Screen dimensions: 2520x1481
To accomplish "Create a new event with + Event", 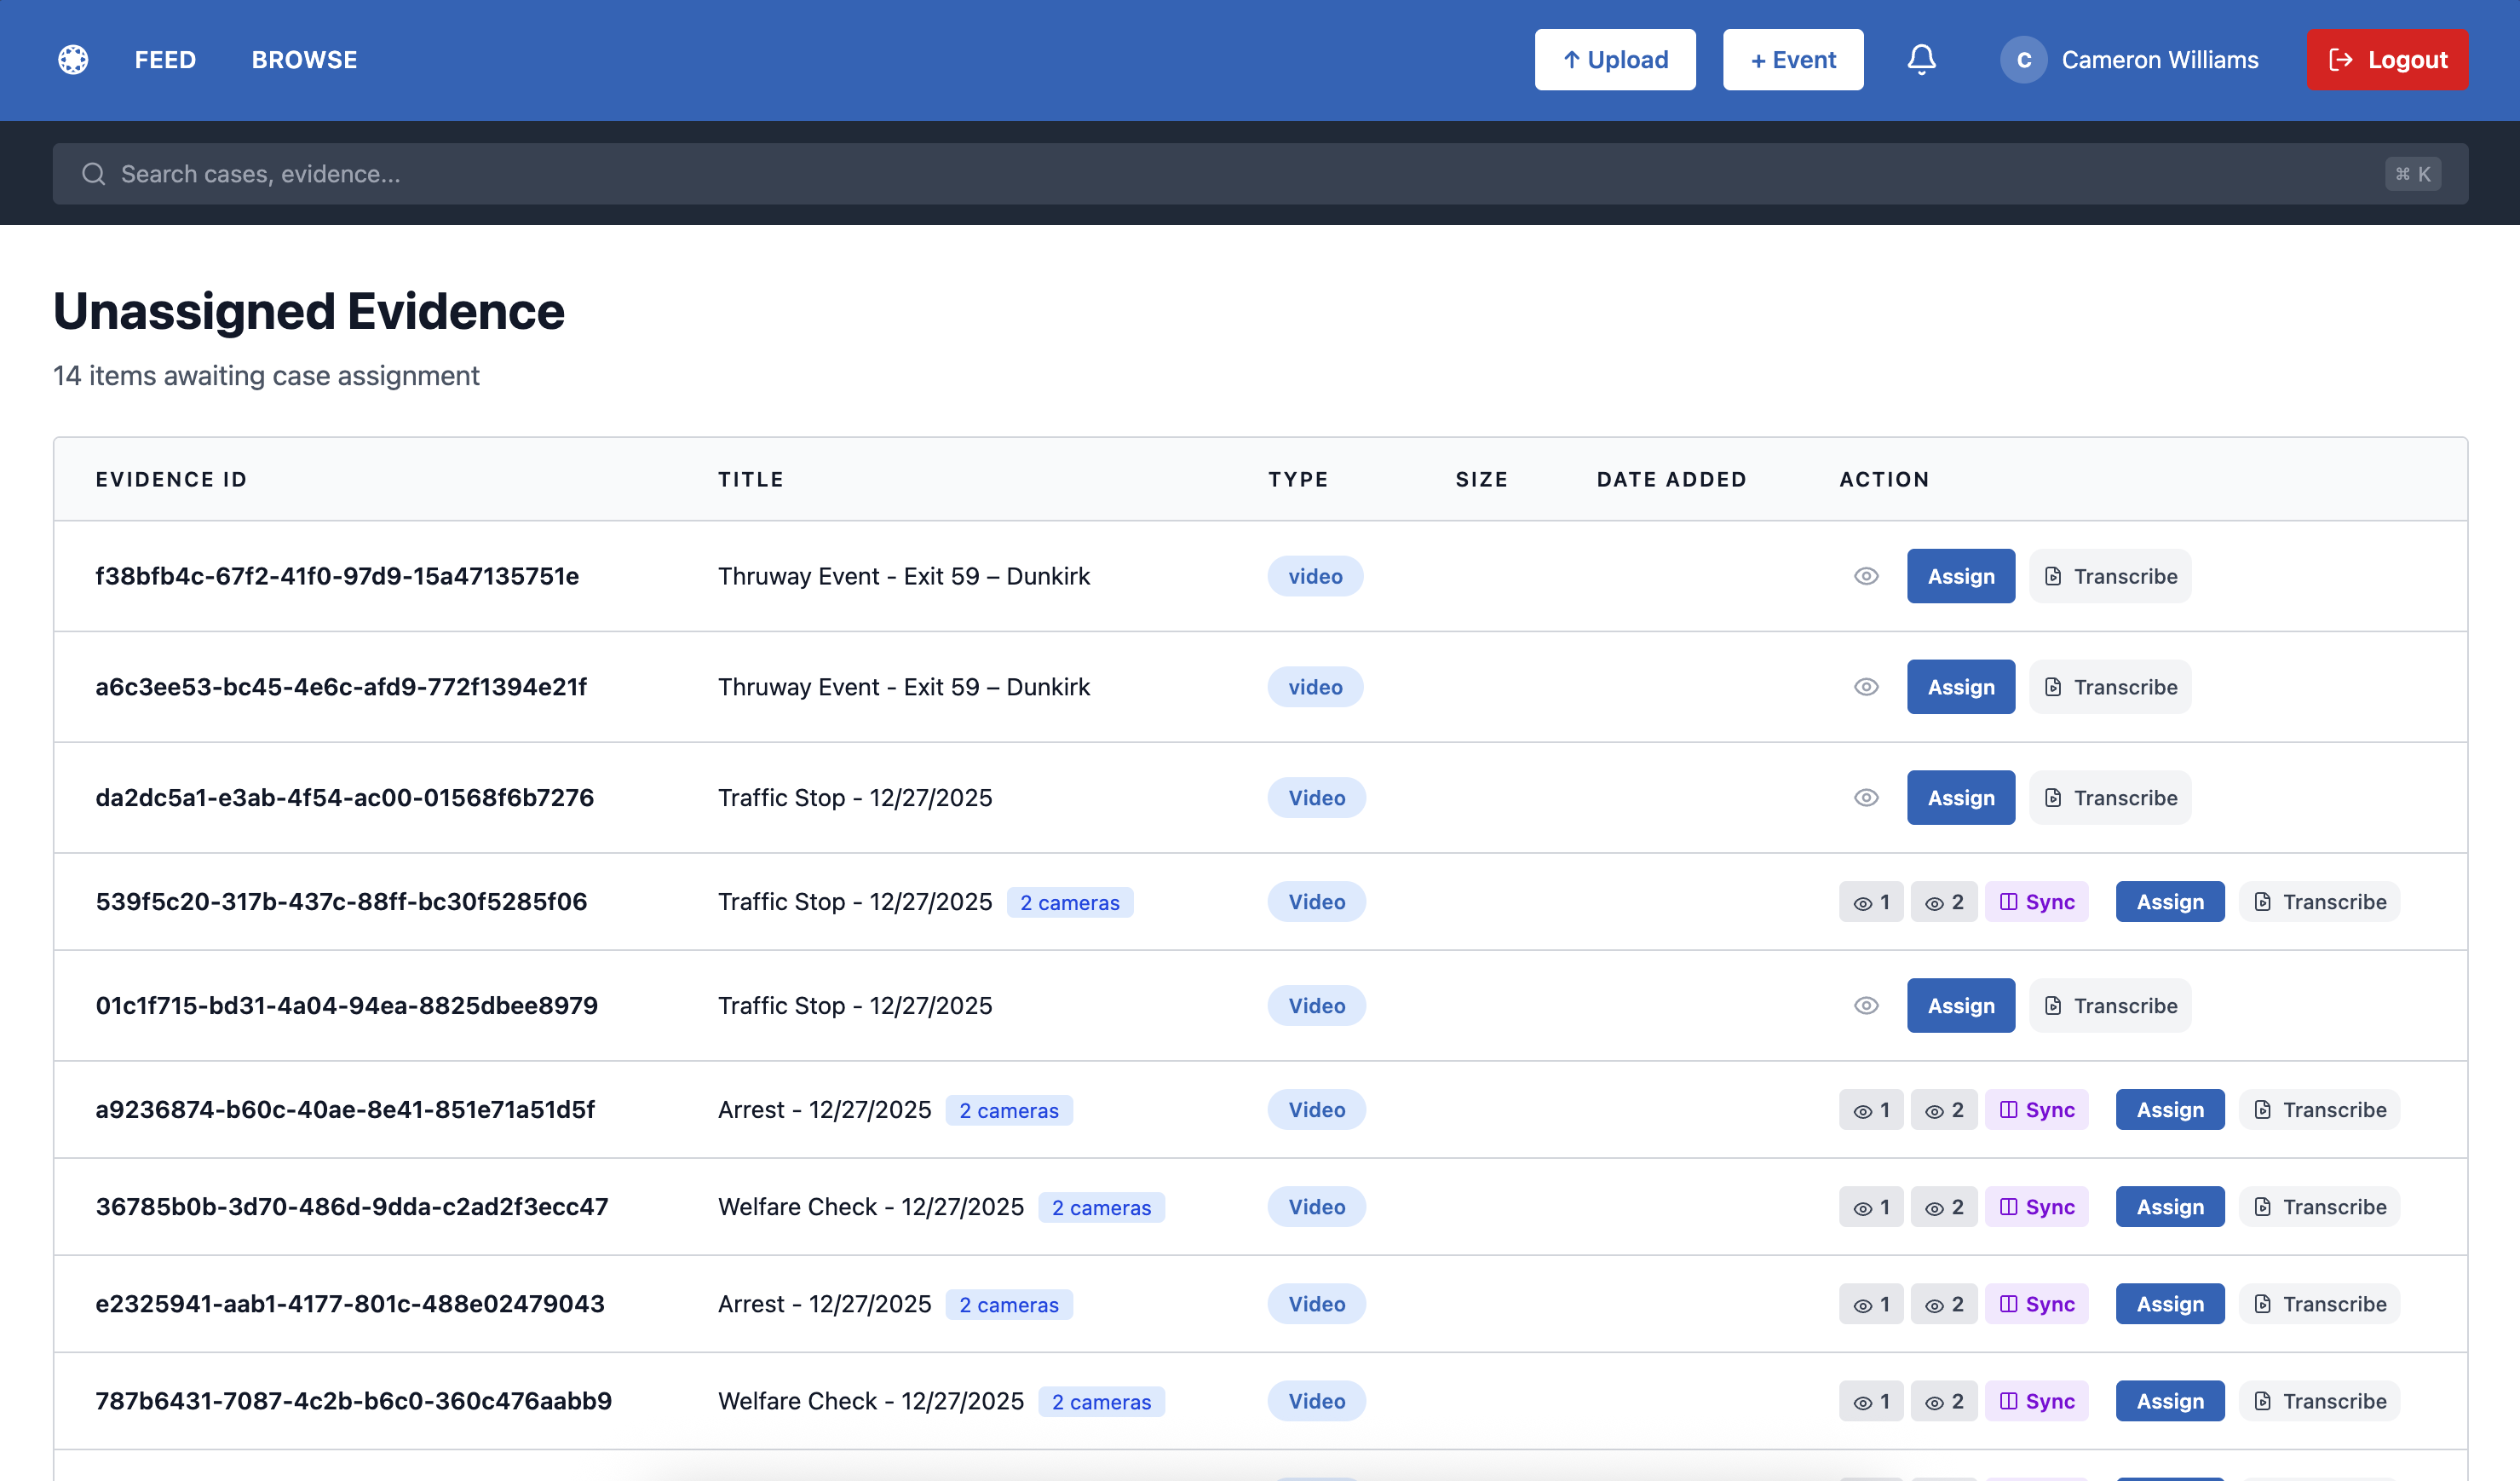I will tap(1793, 60).
